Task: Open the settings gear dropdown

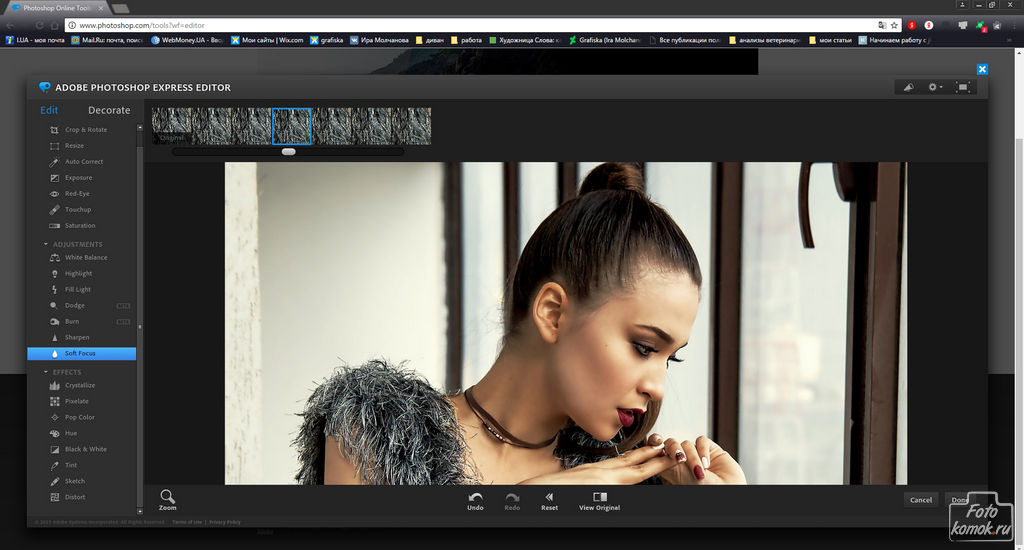Action: point(935,87)
